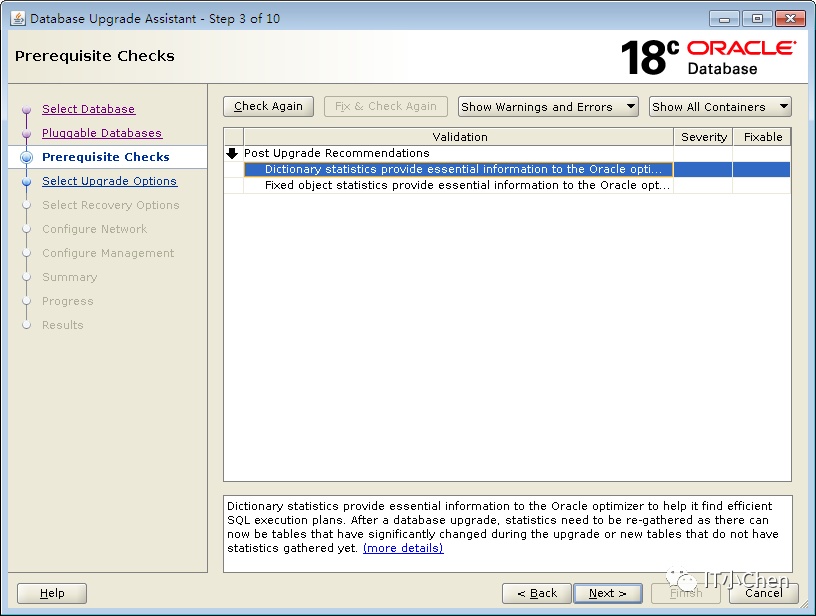816x616 pixels.
Task: Click the Post Upgrade Recommendations group row
Action: click(507, 153)
